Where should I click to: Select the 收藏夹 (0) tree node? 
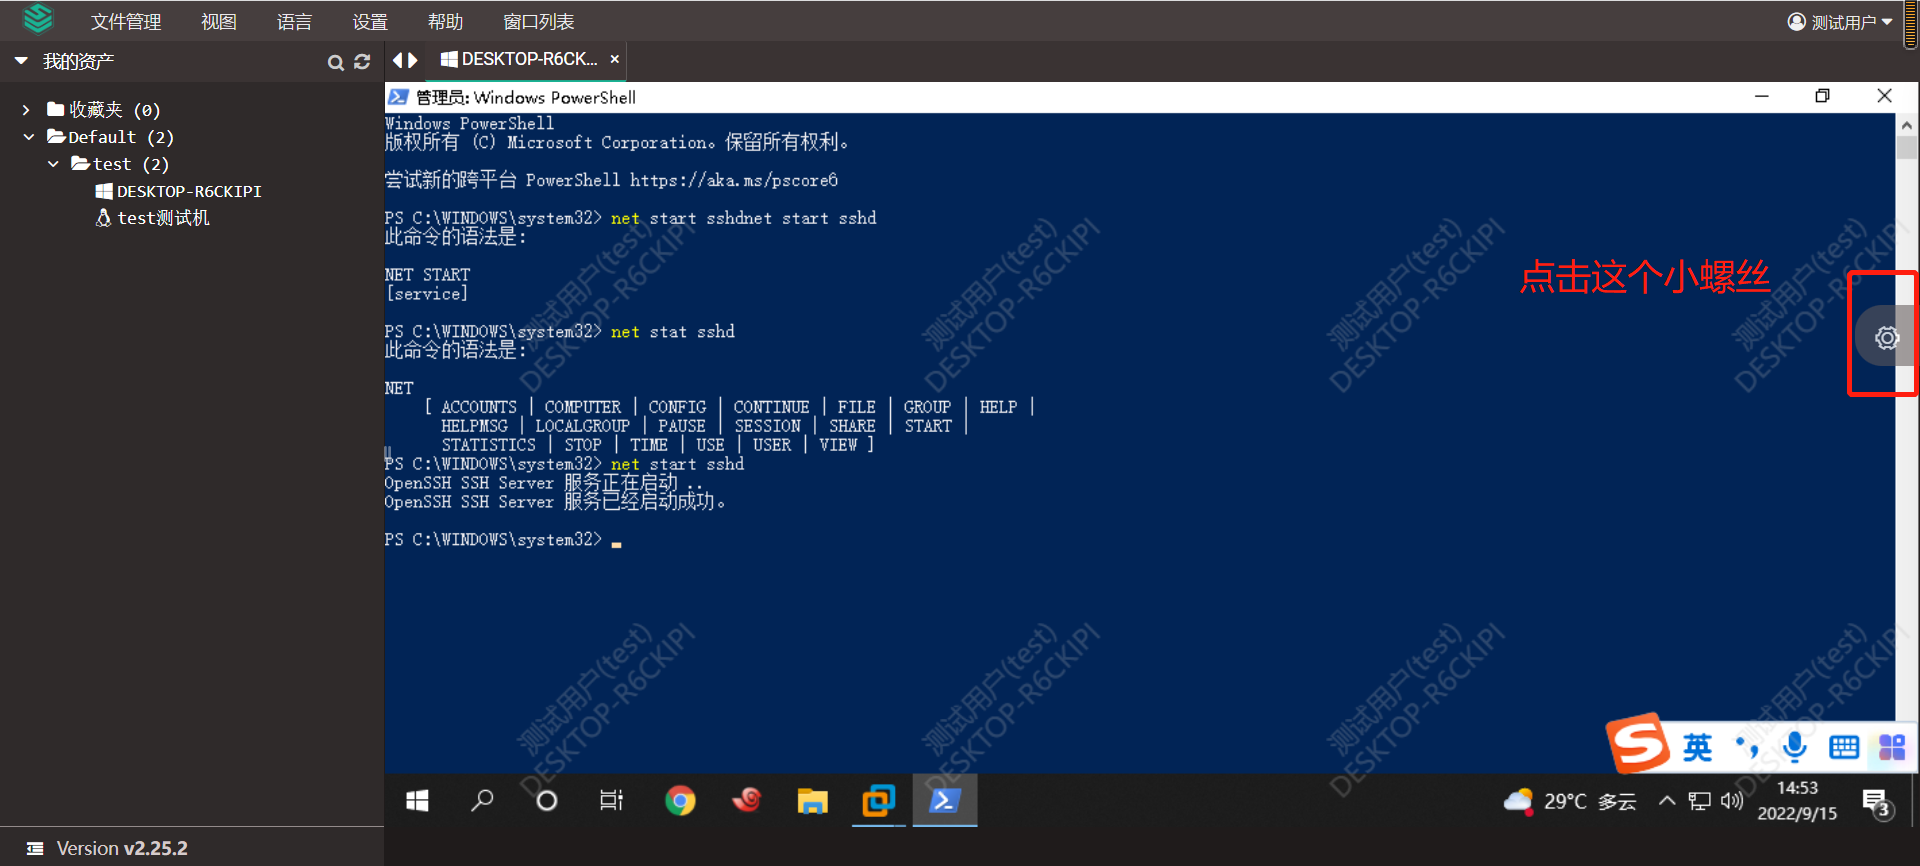coord(104,110)
